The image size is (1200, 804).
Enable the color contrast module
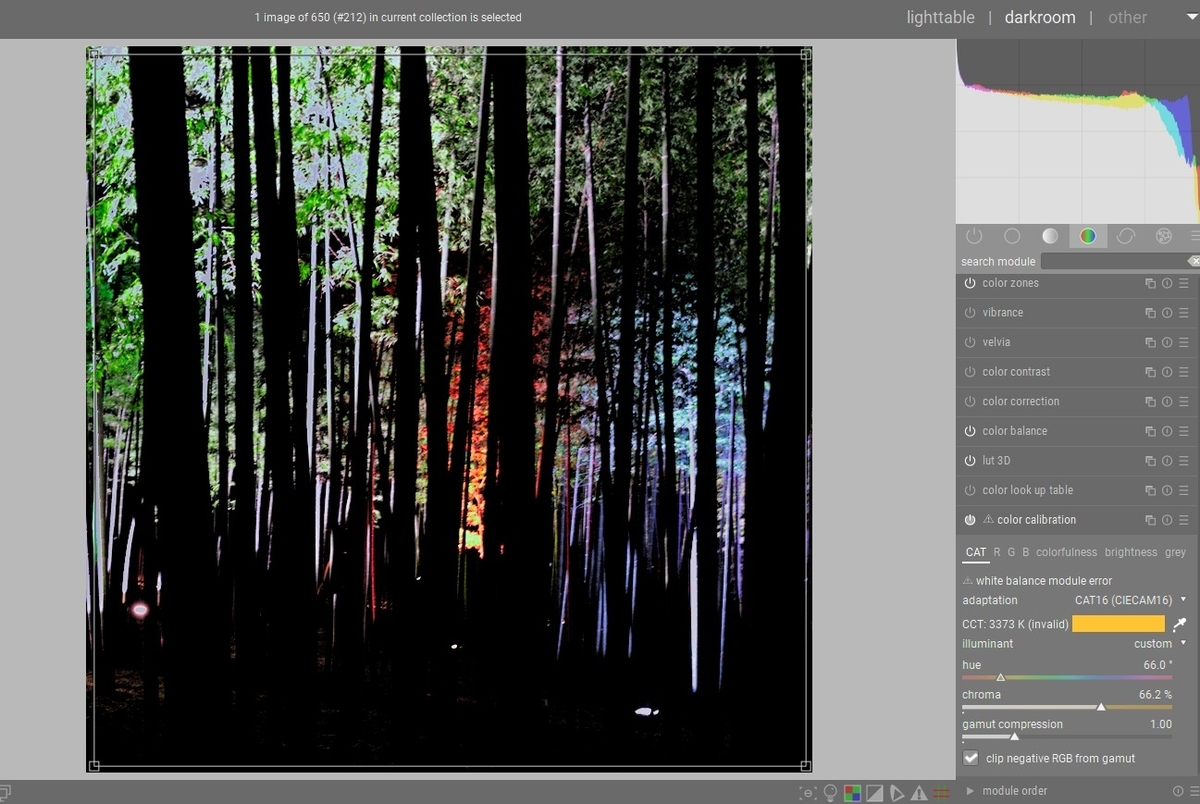(970, 372)
